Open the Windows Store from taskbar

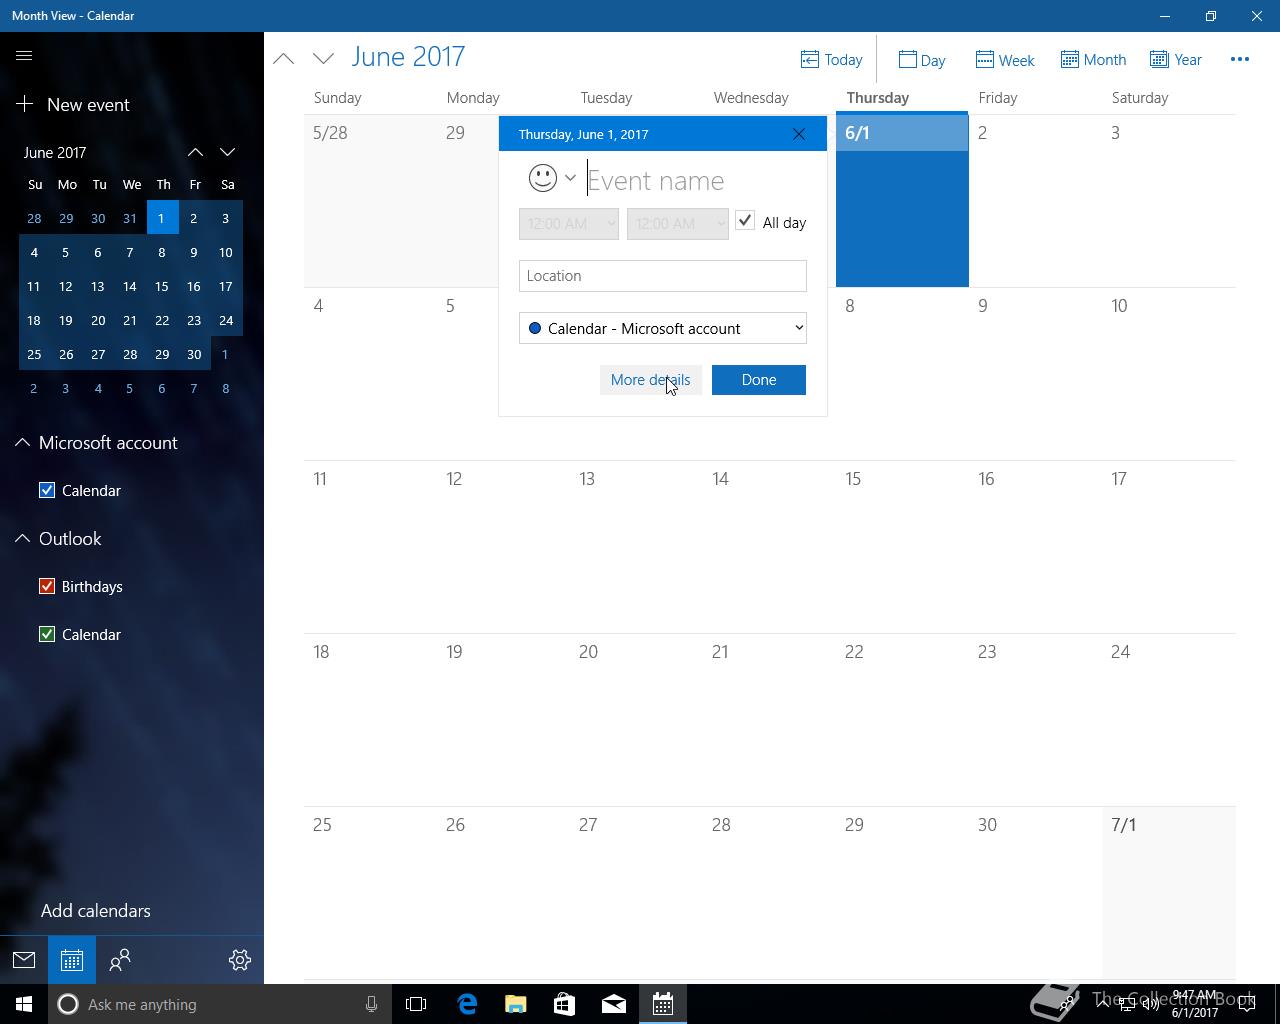[565, 1004]
